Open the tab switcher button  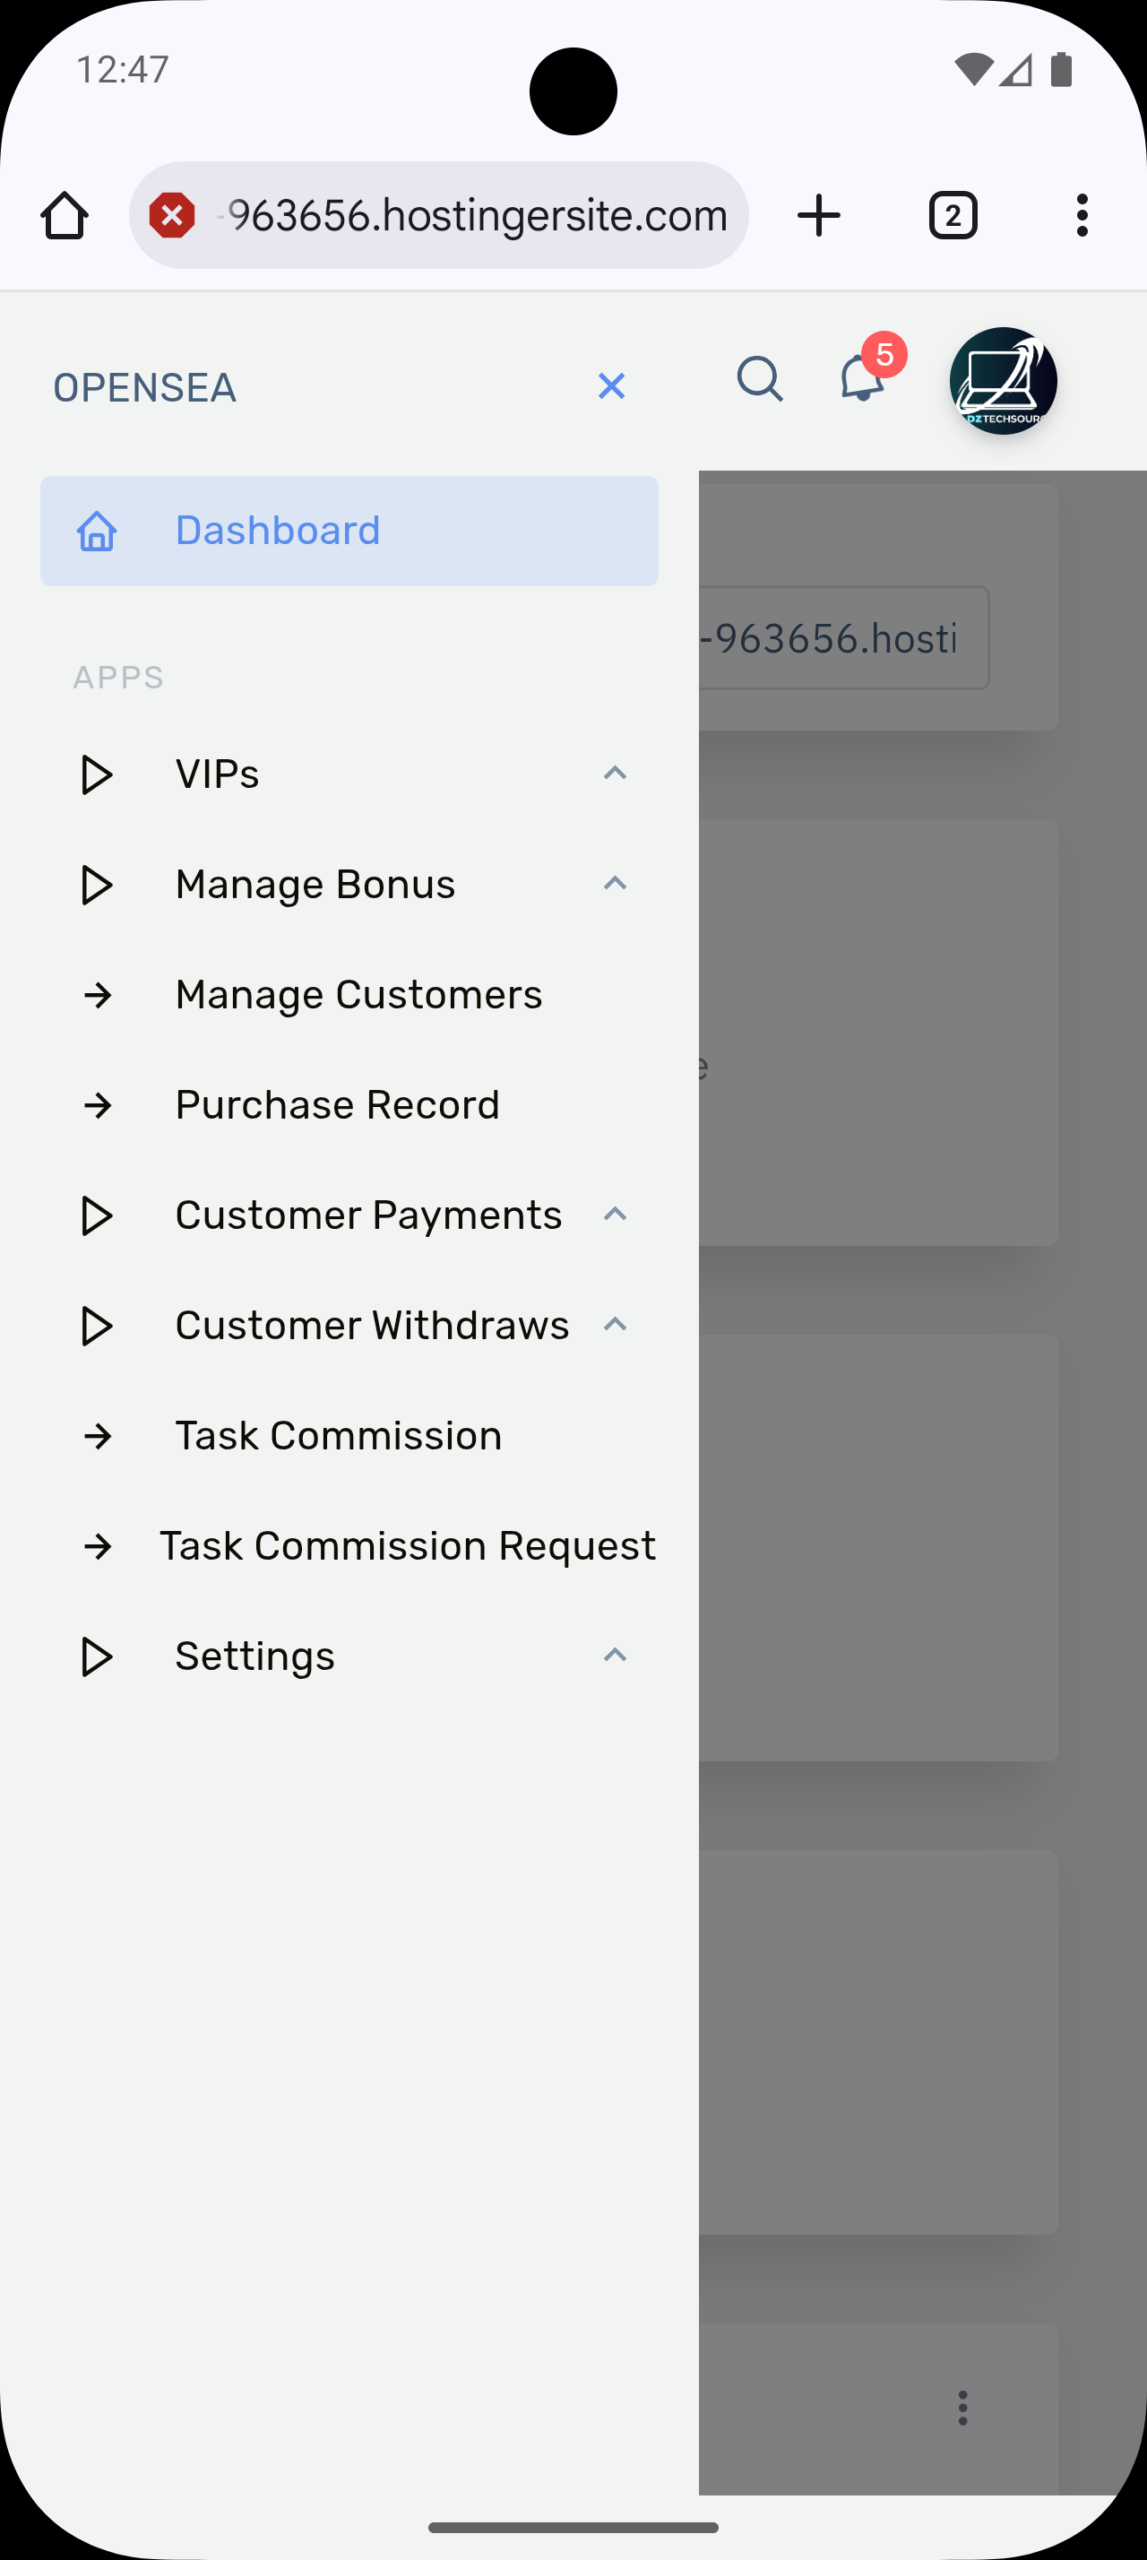[x=953, y=216]
